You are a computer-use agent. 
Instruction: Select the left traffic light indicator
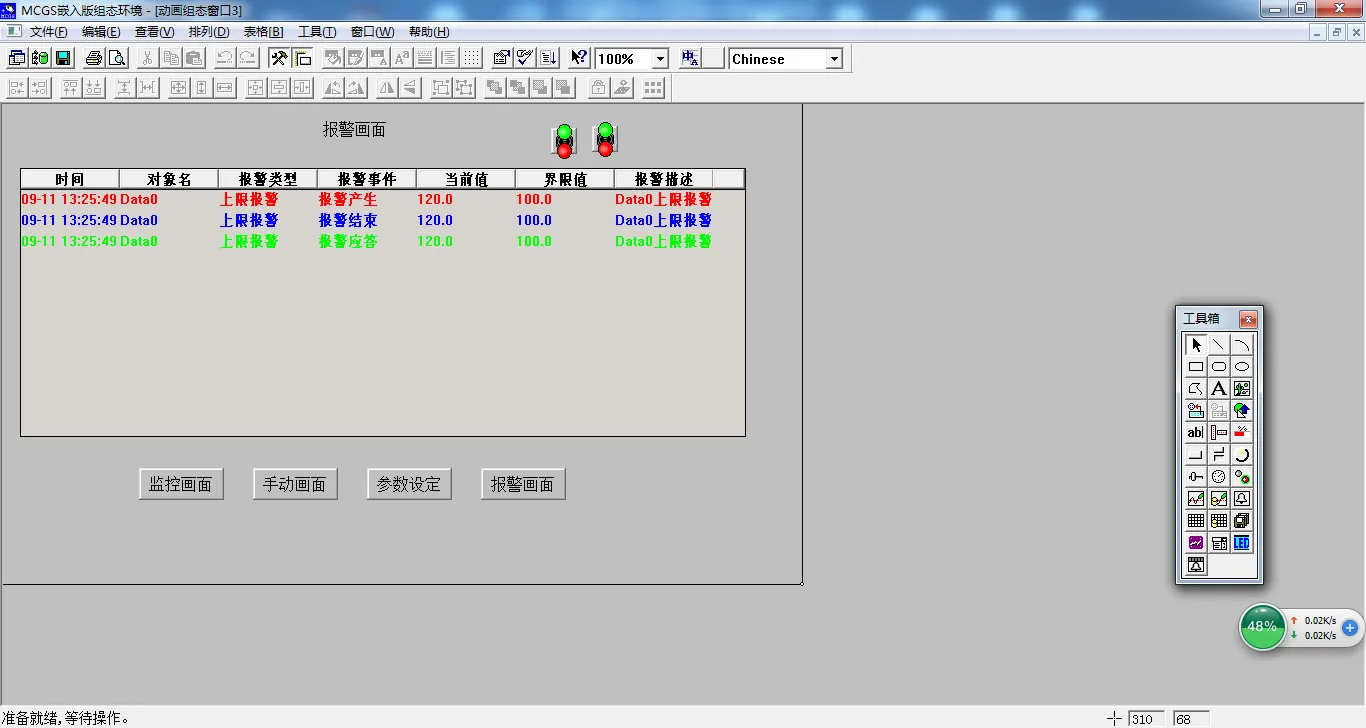point(564,141)
